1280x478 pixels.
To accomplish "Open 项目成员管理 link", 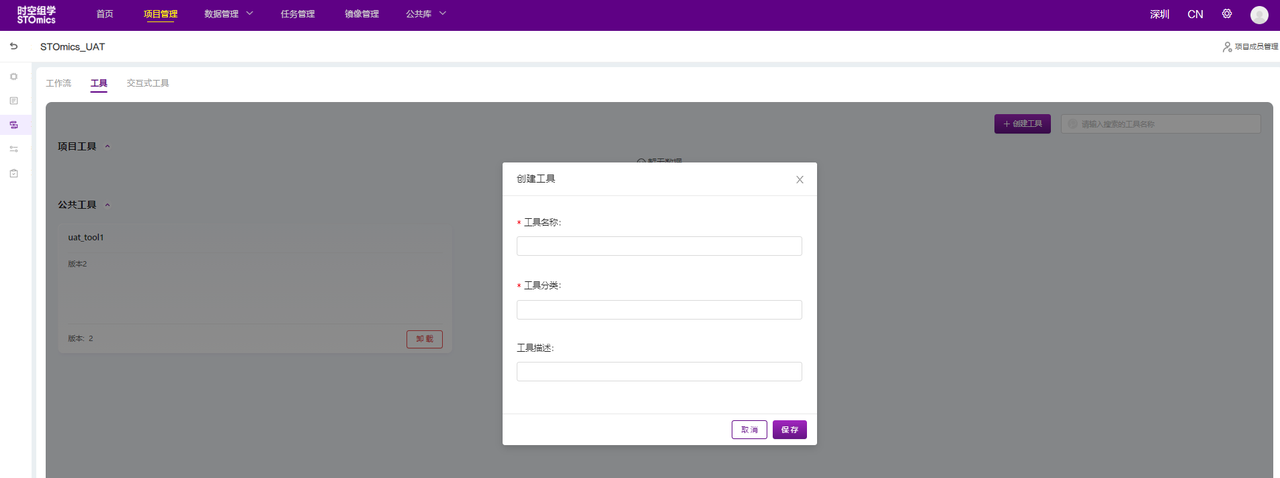I will (1250, 47).
